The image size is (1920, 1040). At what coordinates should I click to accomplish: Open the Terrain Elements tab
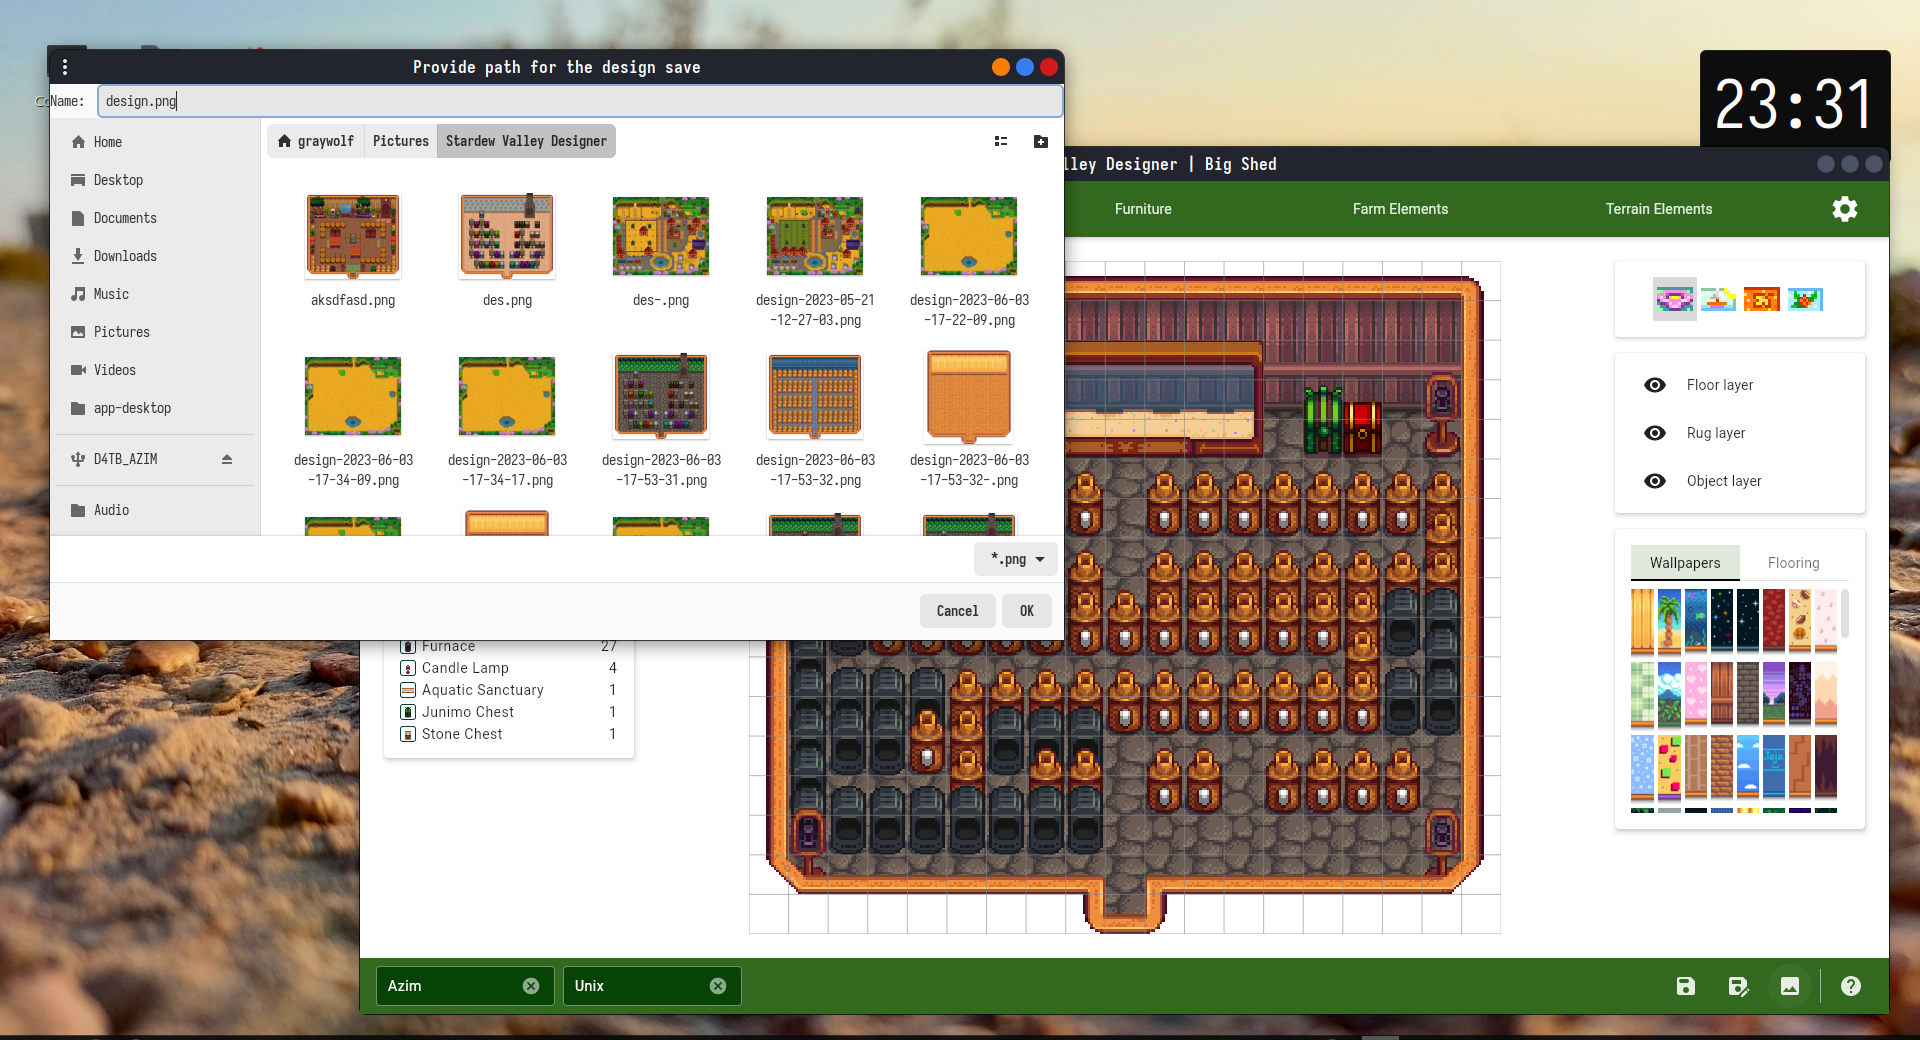(x=1659, y=209)
